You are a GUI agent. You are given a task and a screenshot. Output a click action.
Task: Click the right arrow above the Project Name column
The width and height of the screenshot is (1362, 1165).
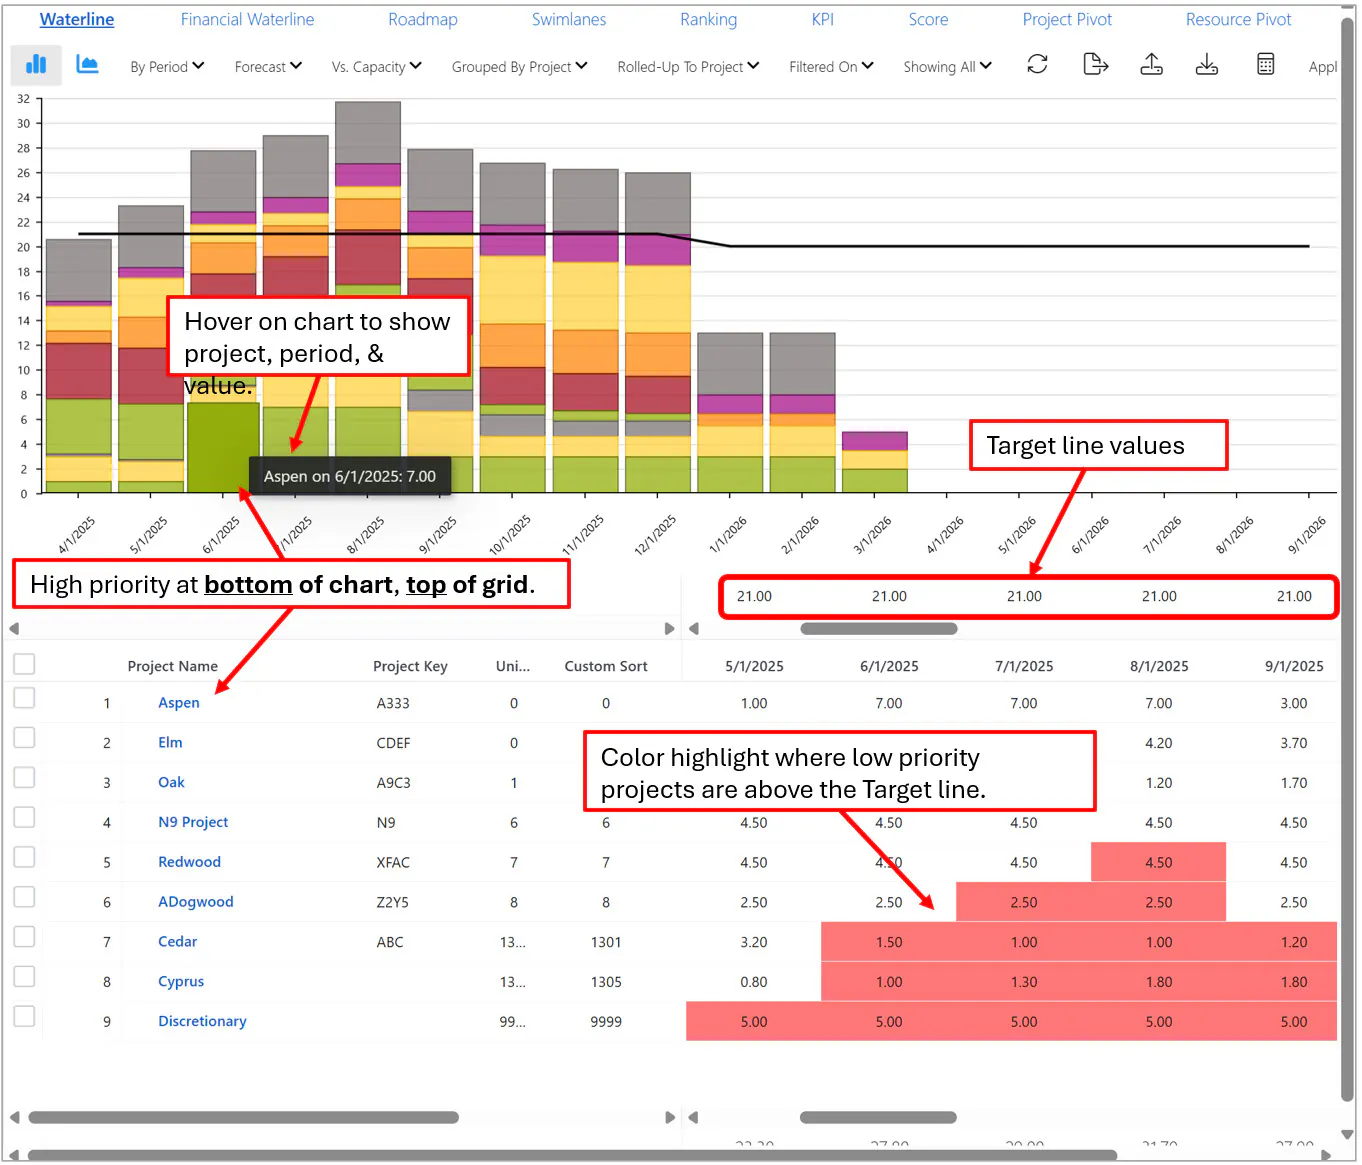[670, 628]
